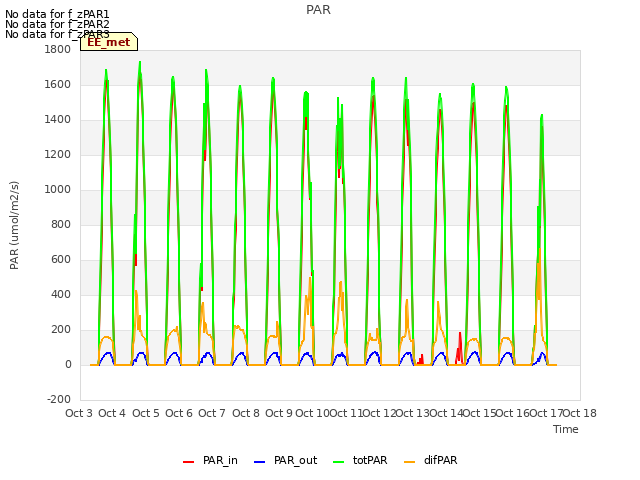640x480 pixels.
Task: Click the Oct 7 x-axis tick label
Action: click(212, 413)
